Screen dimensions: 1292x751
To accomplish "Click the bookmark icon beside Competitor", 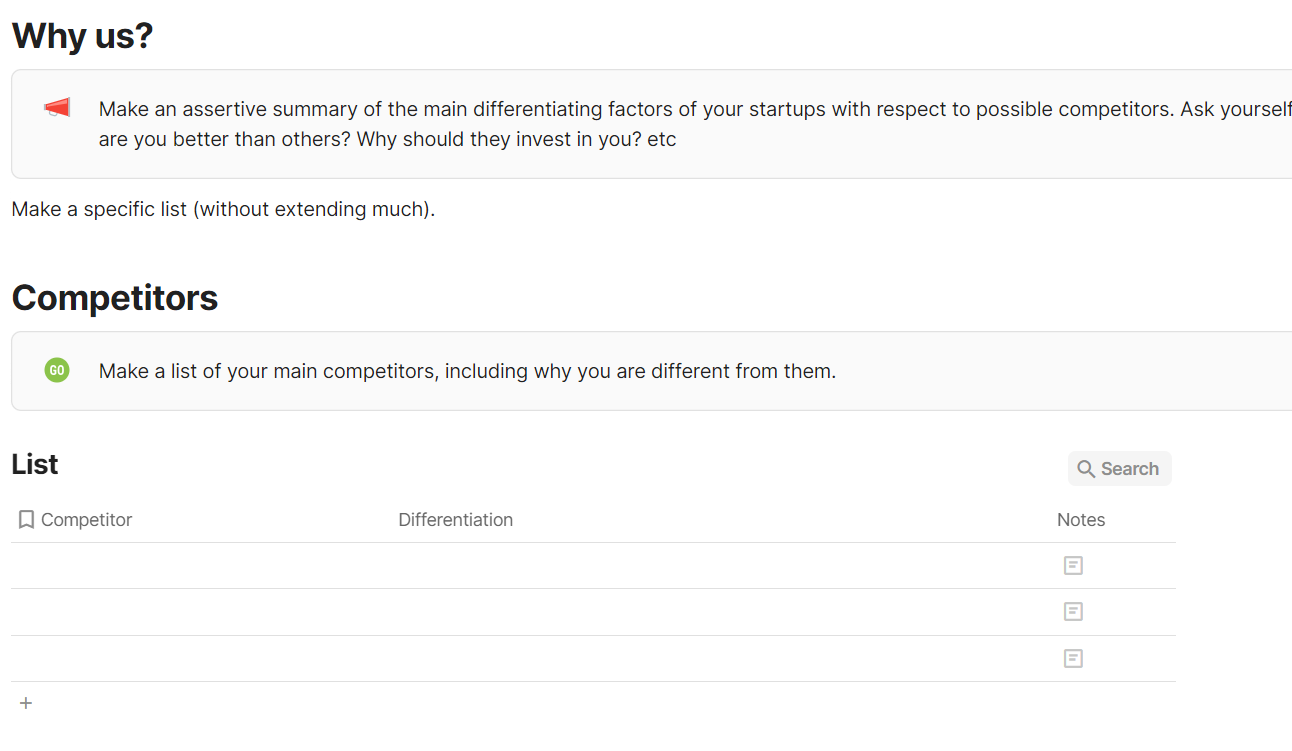I will point(27,520).
